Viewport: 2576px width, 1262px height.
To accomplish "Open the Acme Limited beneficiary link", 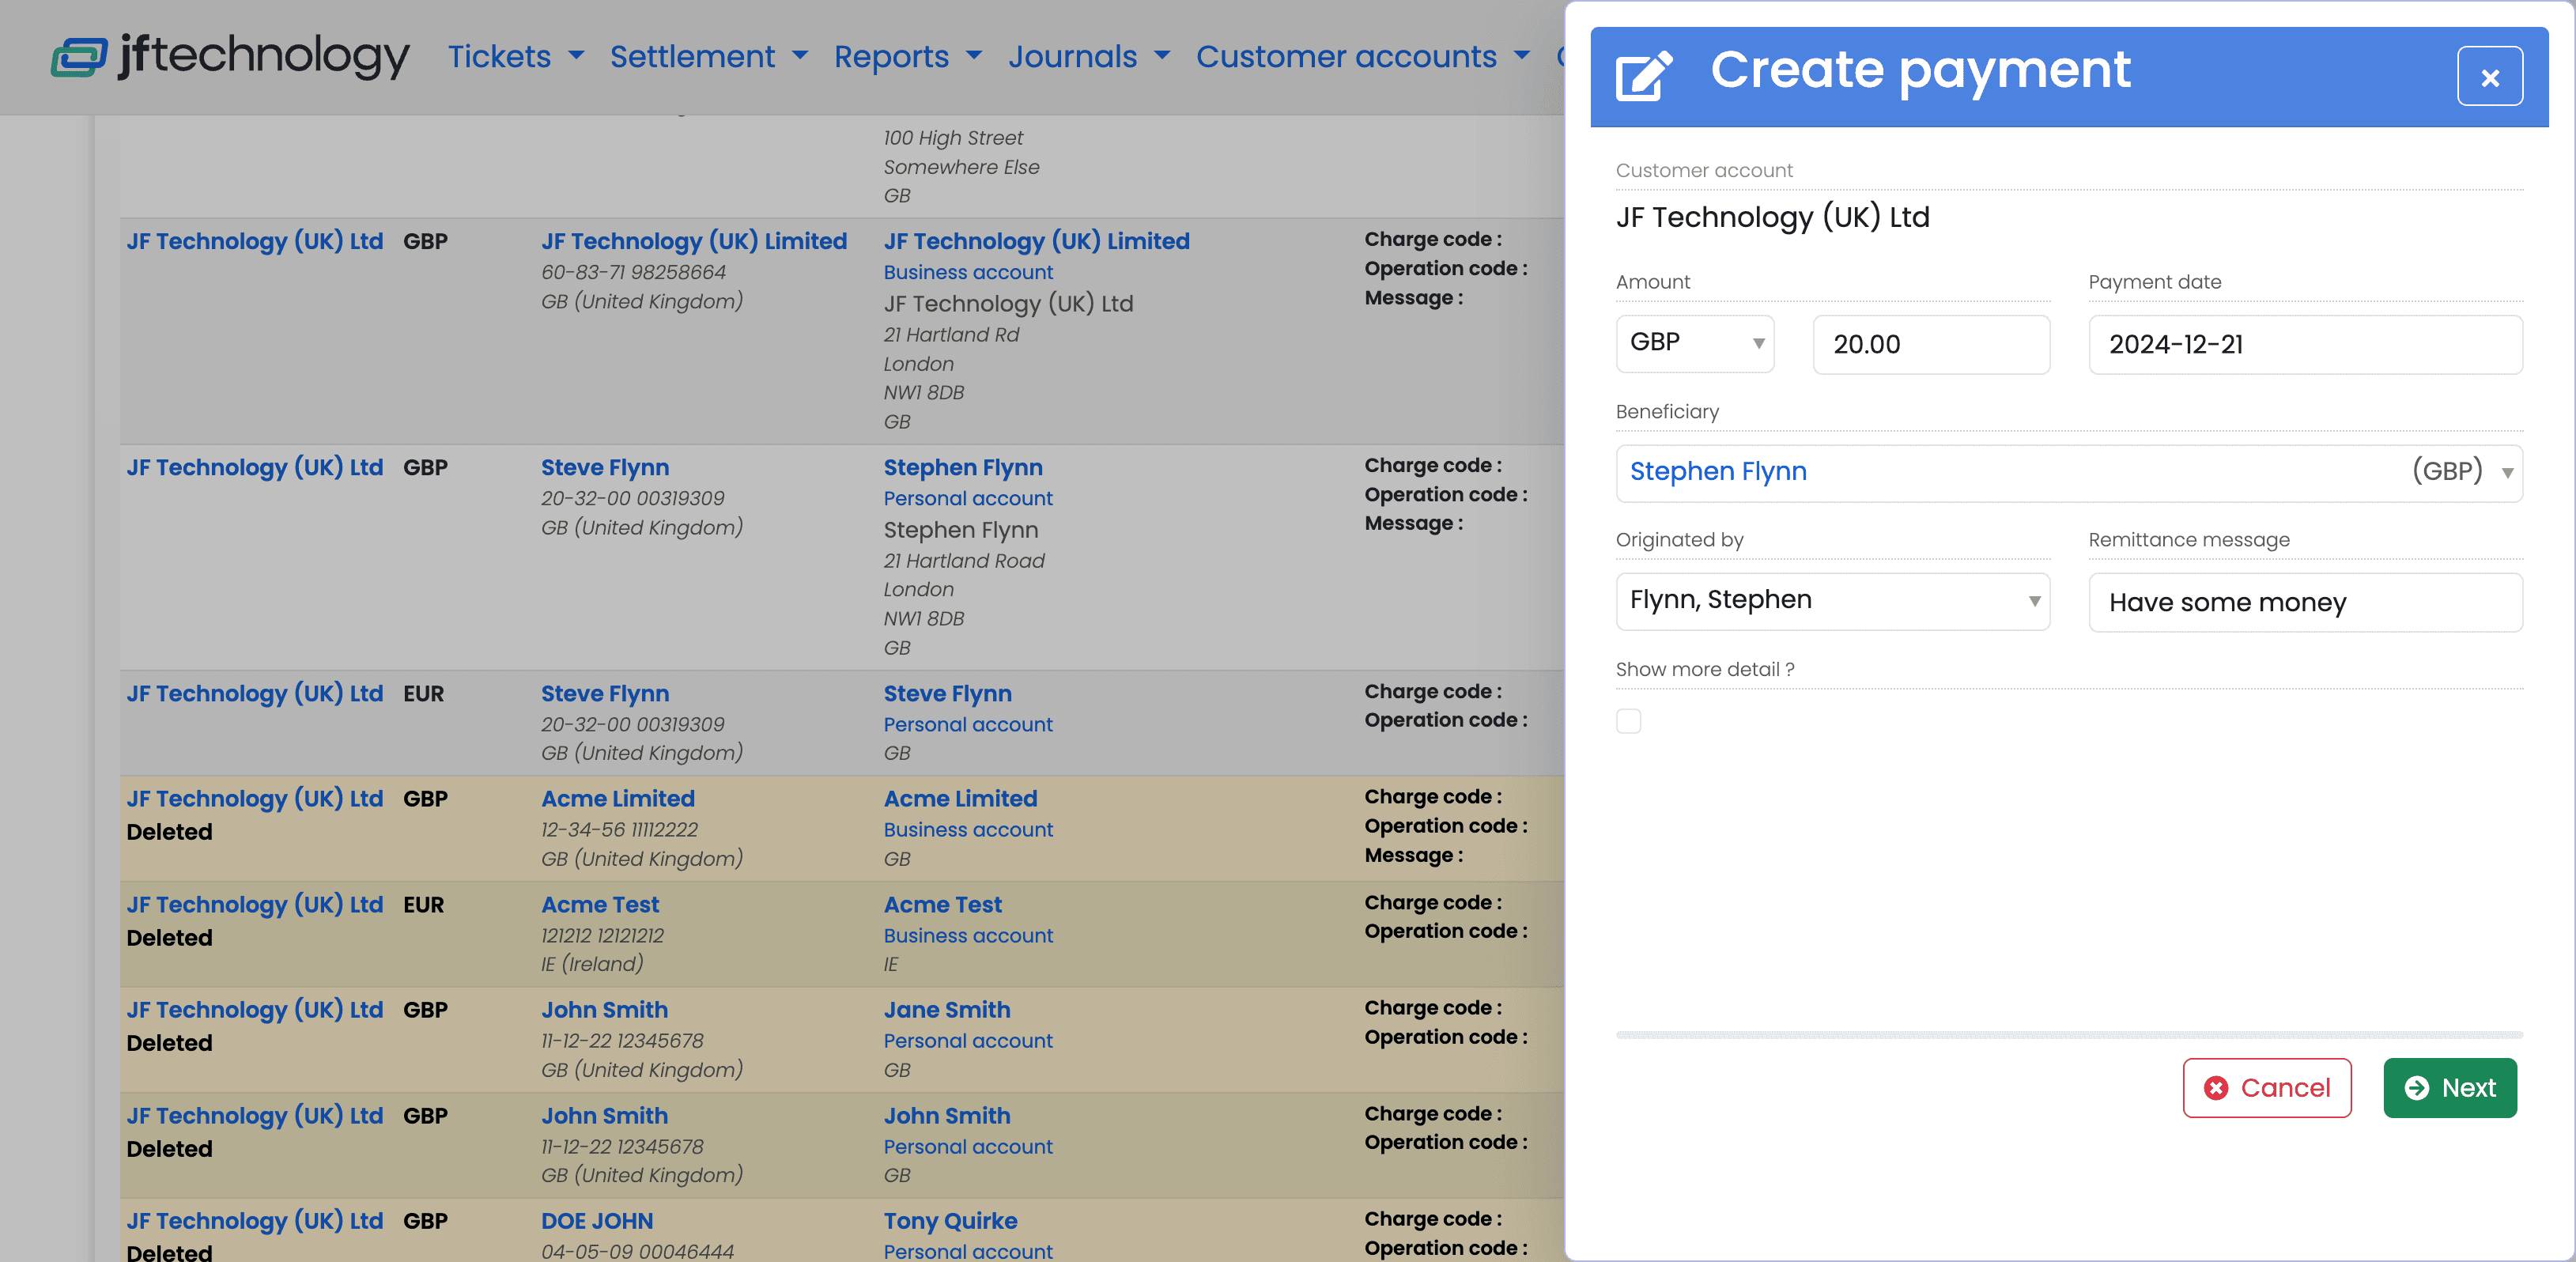I will tap(617, 798).
